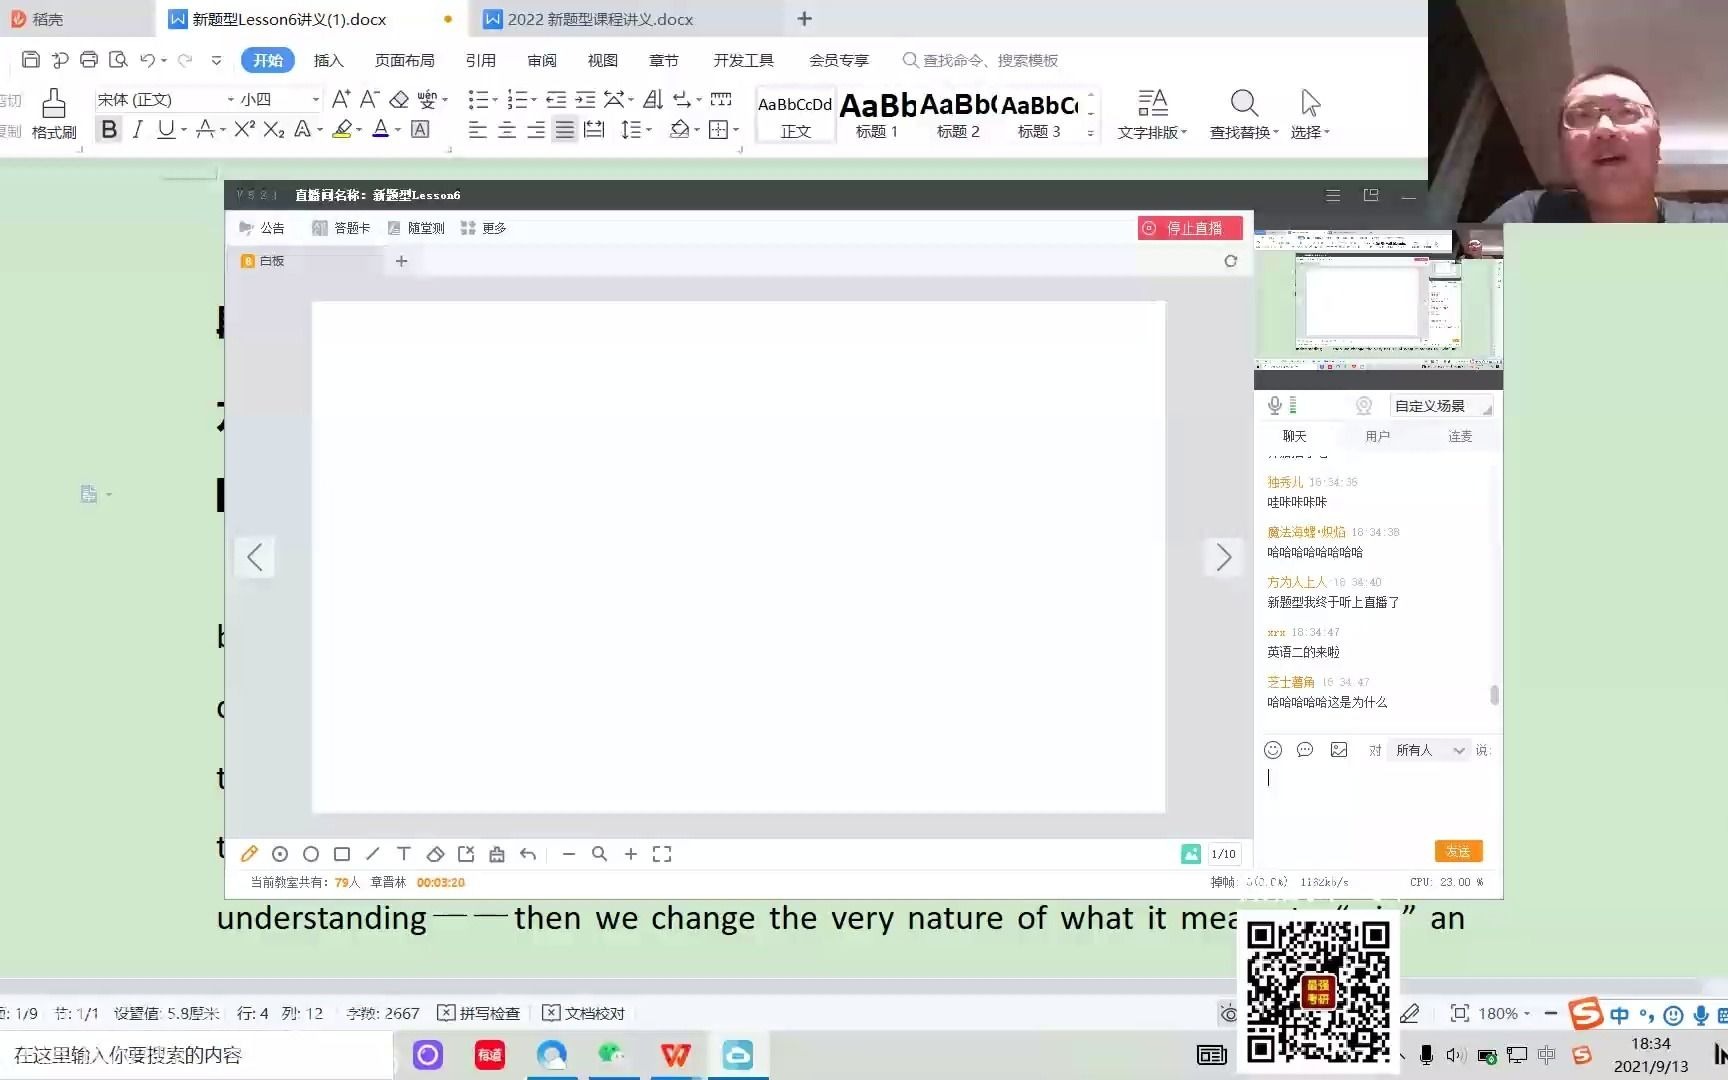Open the font color A swatch
Screen dimensions: 1728x1080
pyautogui.click(x=380, y=129)
